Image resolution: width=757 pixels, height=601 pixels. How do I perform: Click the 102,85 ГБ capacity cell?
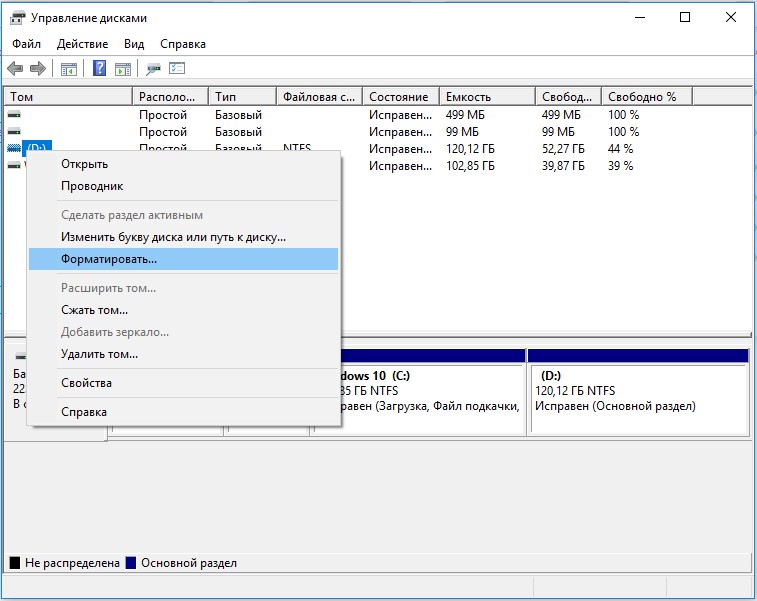pos(470,166)
